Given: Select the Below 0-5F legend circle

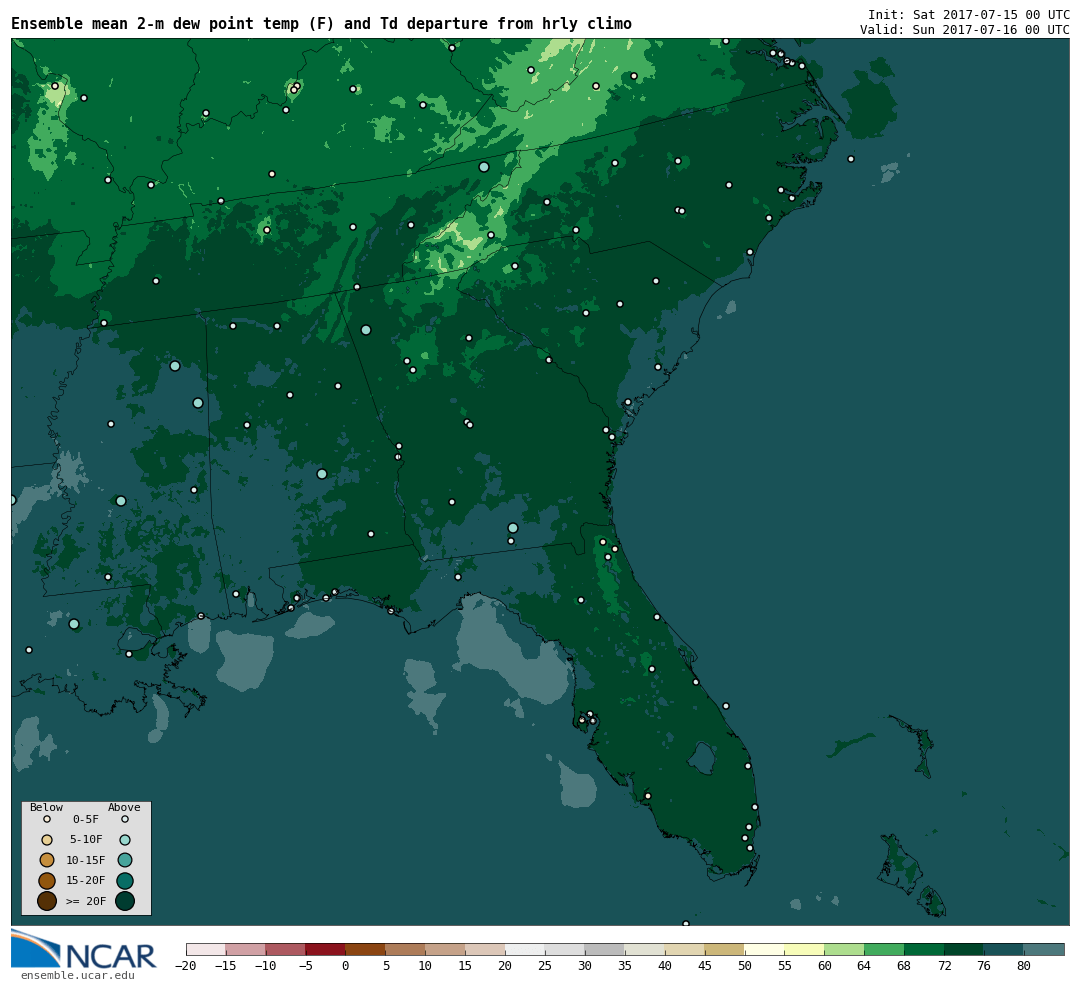Looking at the screenshot, I should (x=47, y=820).
